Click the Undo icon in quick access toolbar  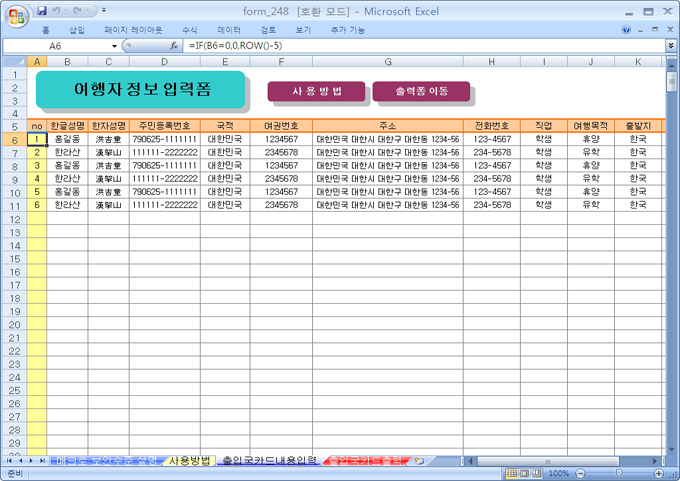pos(58,11)
